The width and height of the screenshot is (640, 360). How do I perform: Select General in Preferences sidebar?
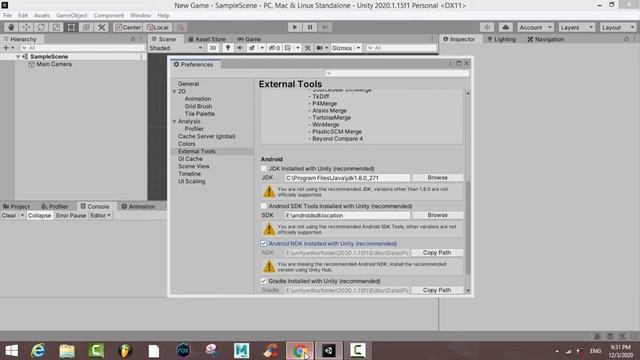pyautogui.click(x=188, y=84)
